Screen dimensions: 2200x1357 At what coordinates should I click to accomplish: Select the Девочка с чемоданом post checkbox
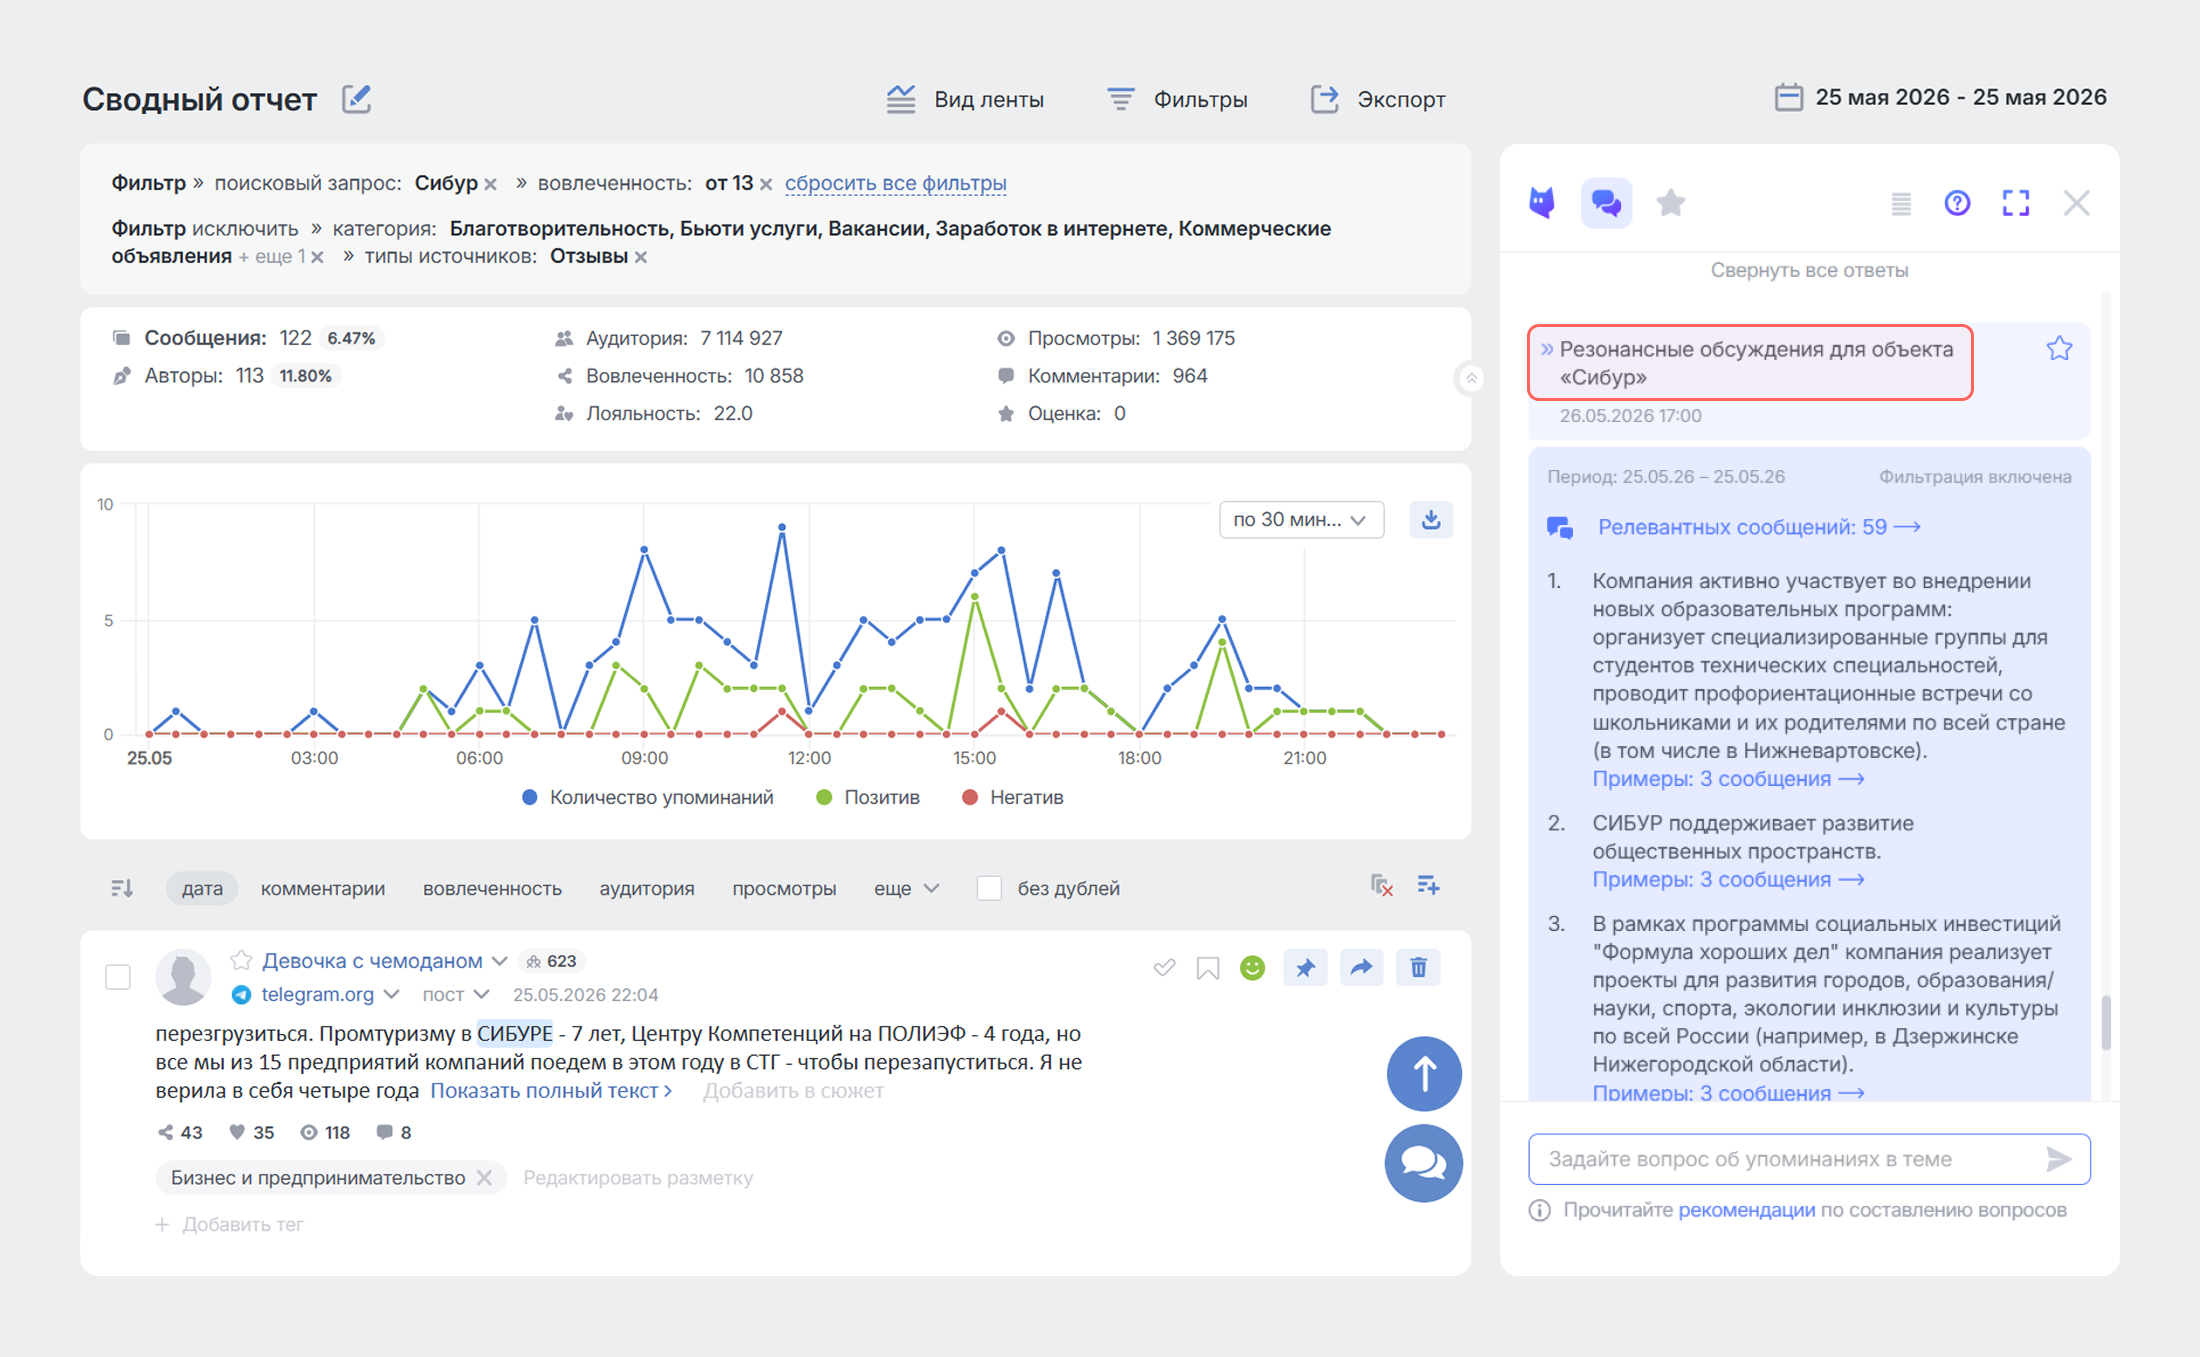click(x=118, y=976)
